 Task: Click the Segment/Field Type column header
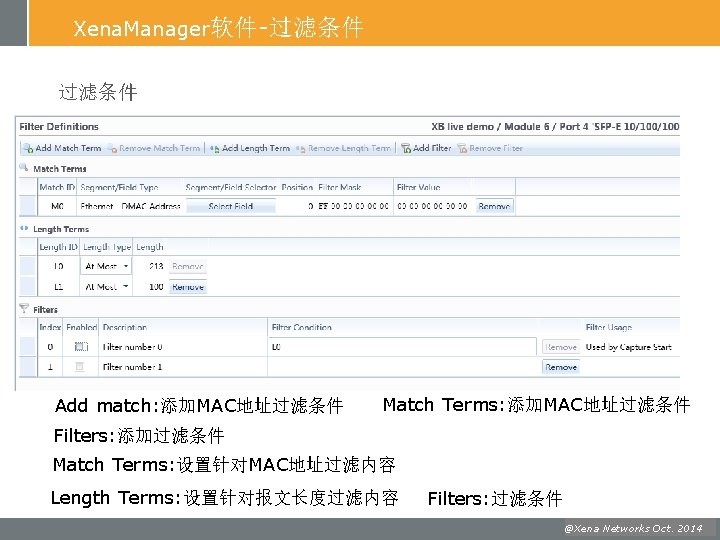click(x=119, y=187)
